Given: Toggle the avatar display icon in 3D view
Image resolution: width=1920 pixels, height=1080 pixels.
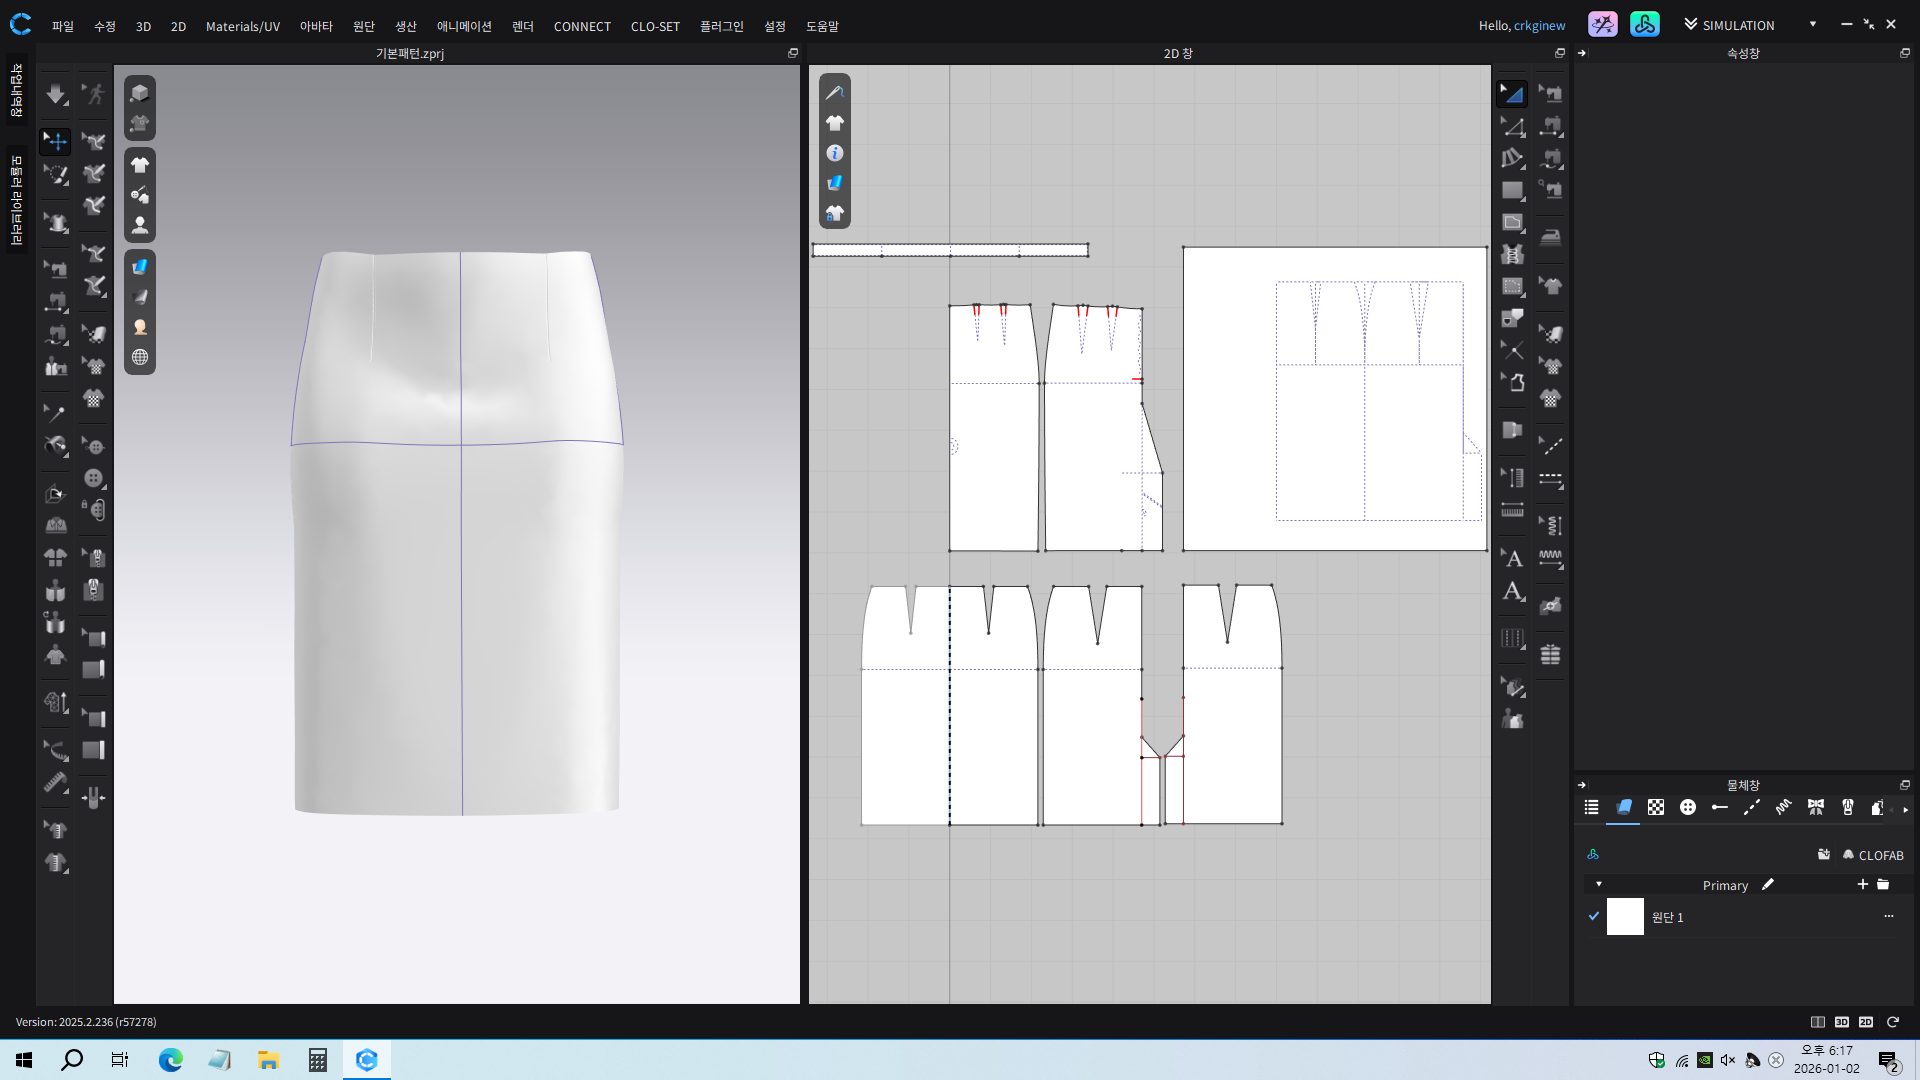Looking at the screenshot, I should [140, 225].
